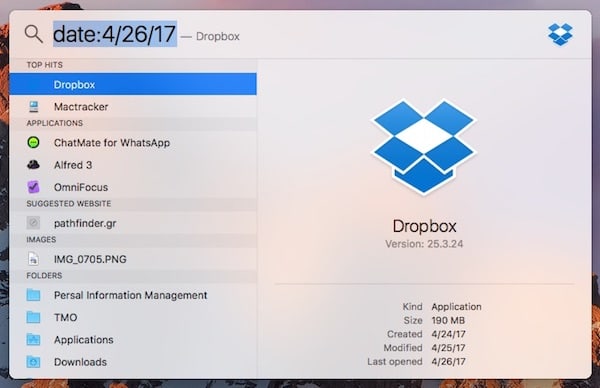Select the TMO folder result
This screenshot has width=600, height=388.
133,317
